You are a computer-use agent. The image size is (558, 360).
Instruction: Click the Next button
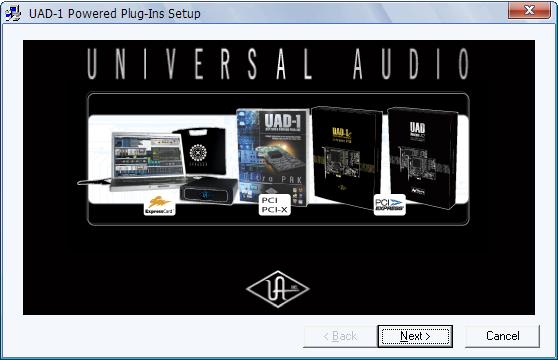click(x=415, y=336)
